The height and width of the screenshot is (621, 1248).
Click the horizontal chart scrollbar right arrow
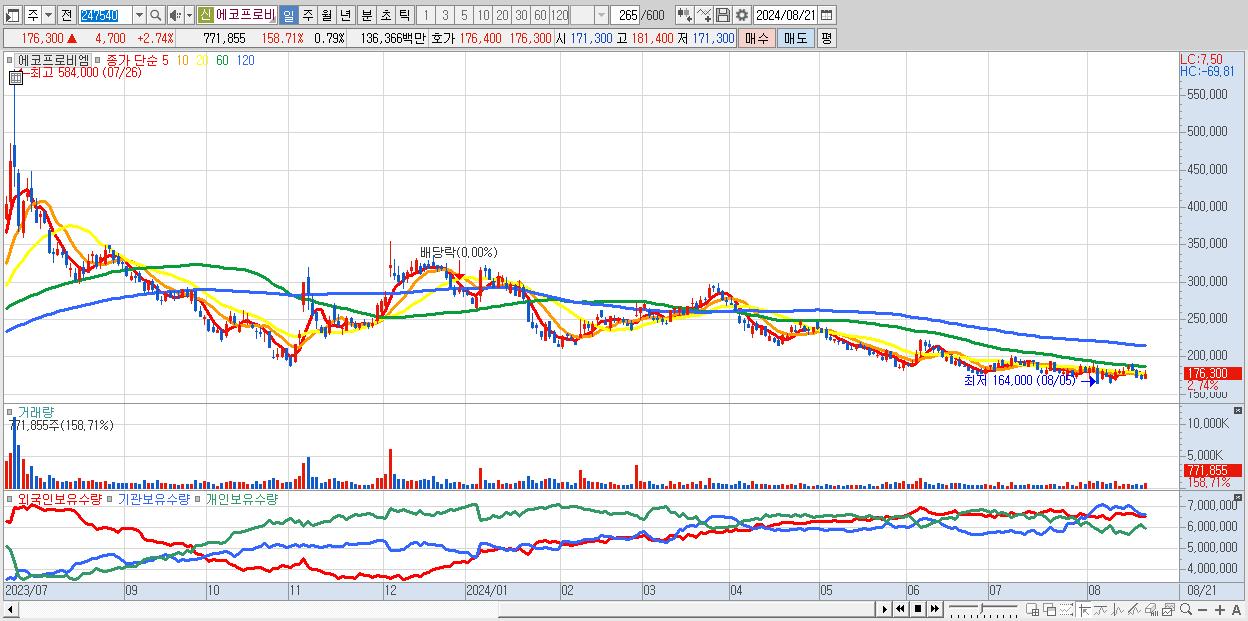pyautogui.click(x=884, y=609)
